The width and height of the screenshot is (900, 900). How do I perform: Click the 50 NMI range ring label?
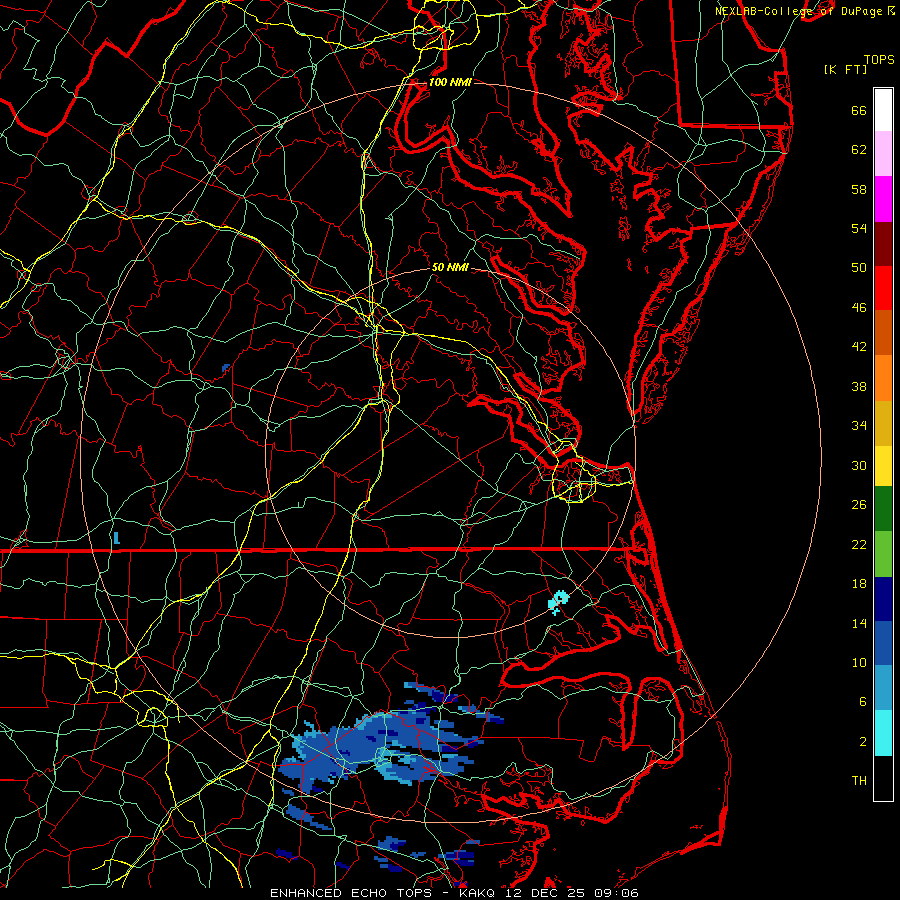click(450, 267)
